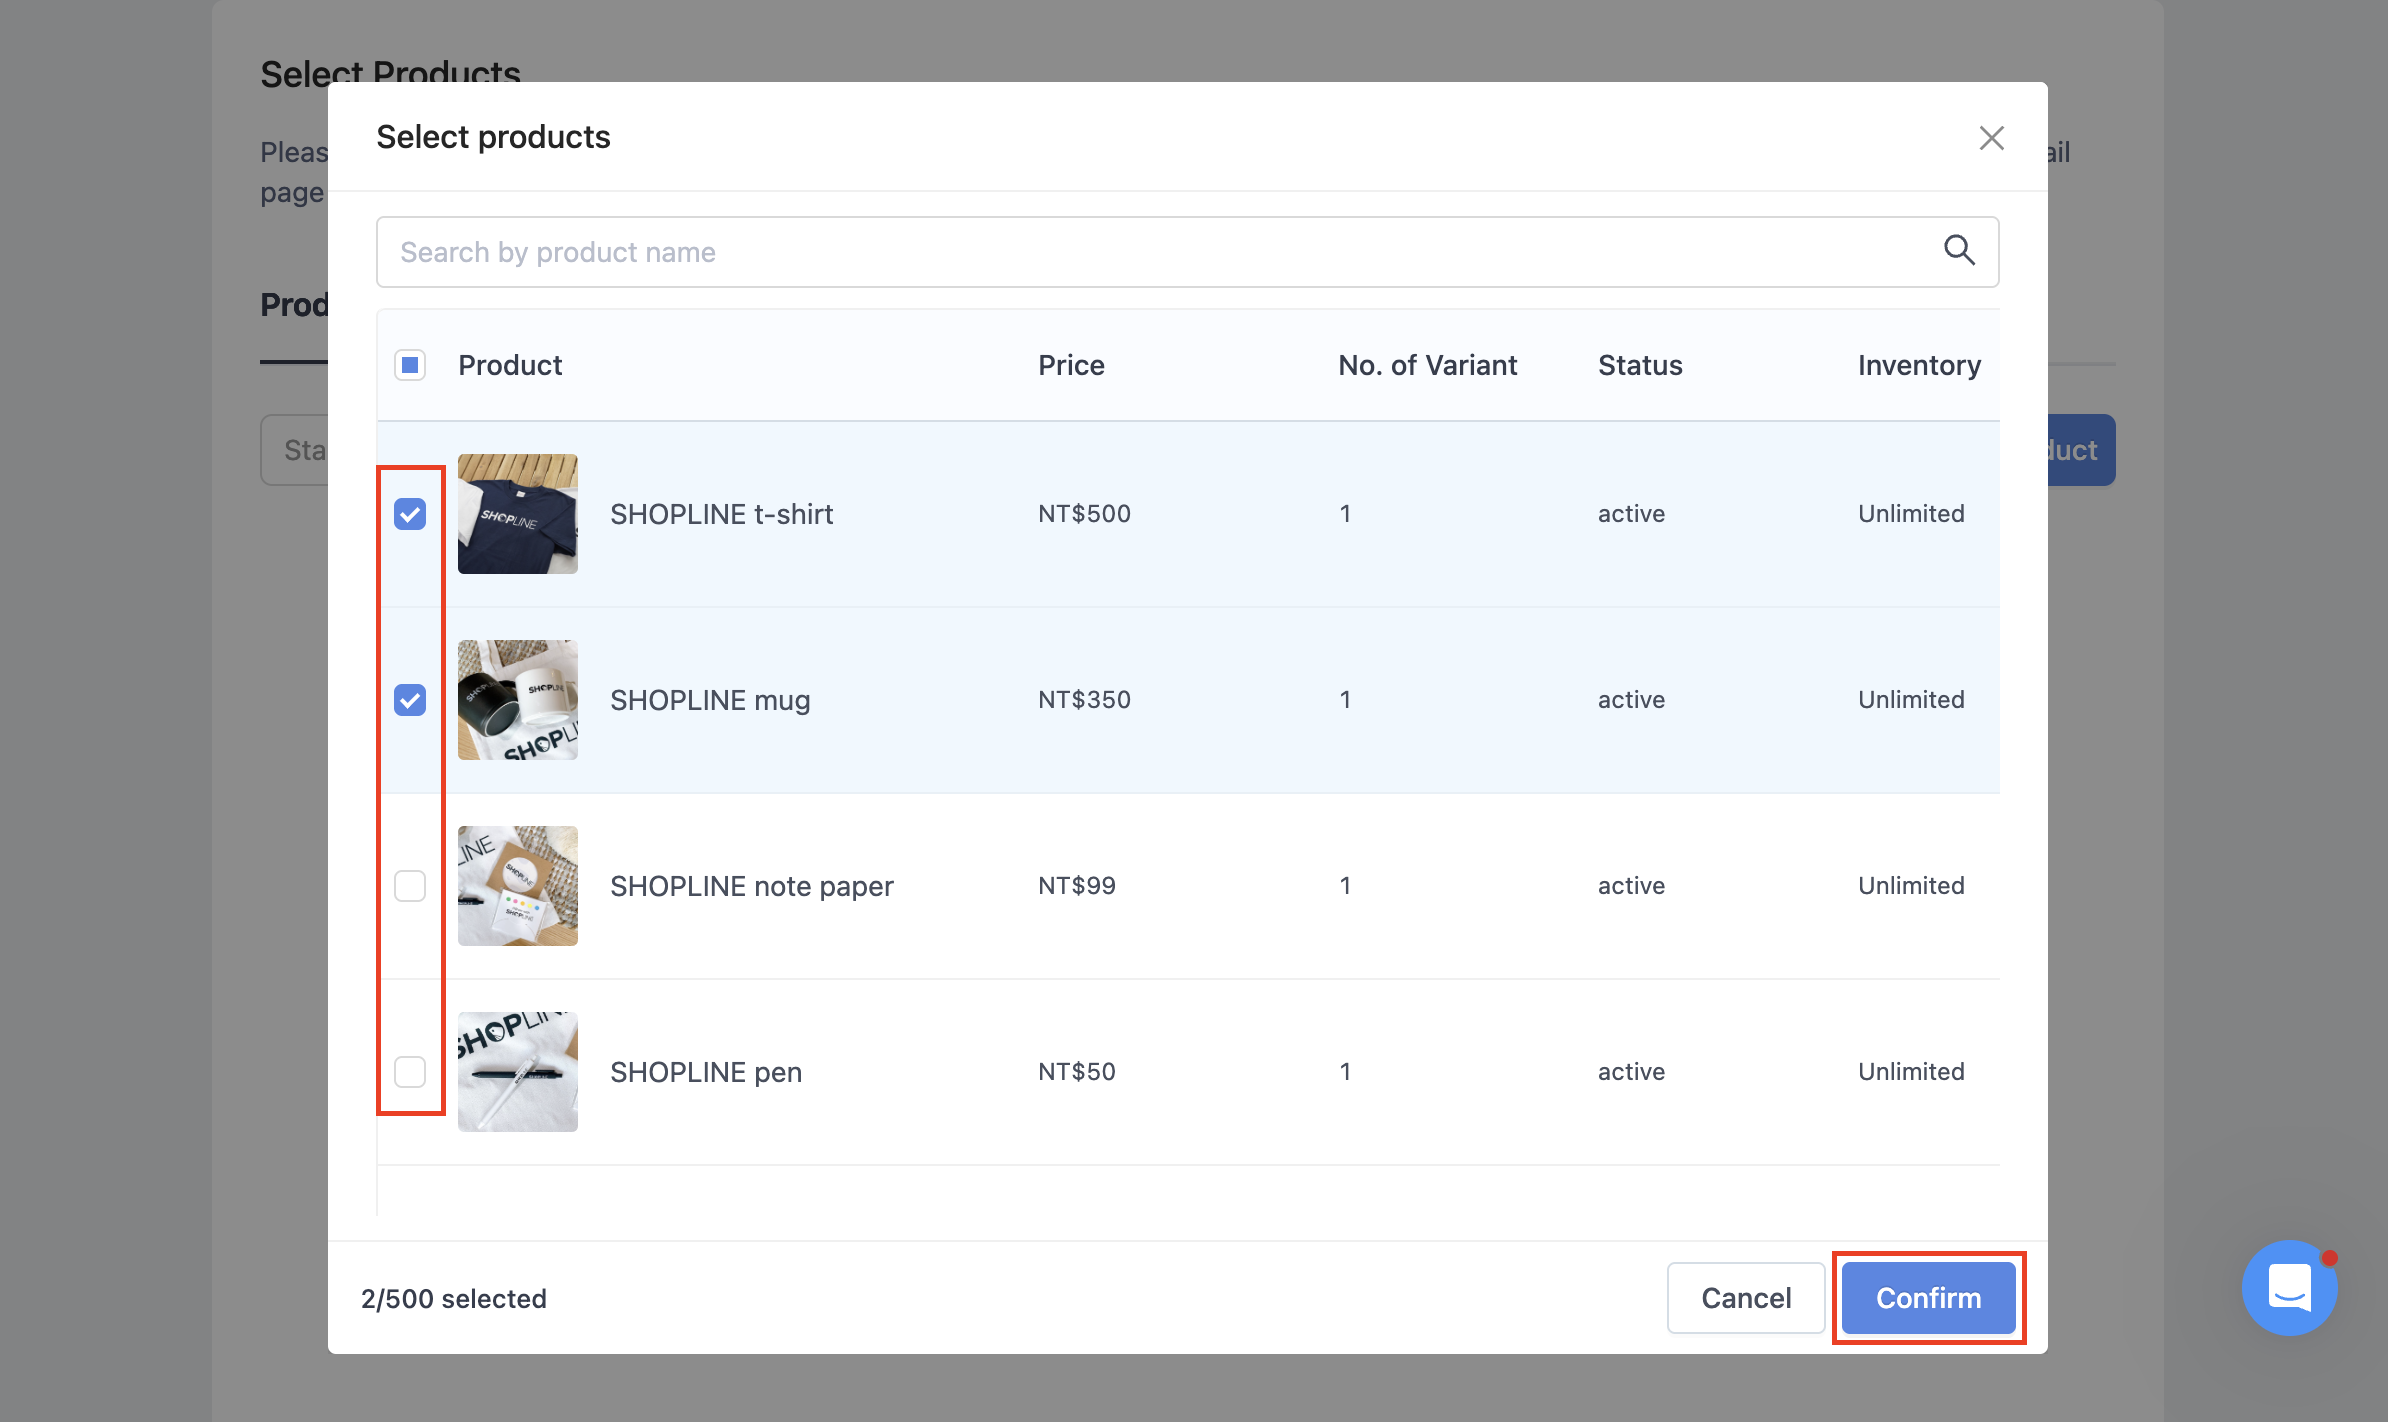Click the No. of Variant column header
The height and width of the screenshot is (1422, 2388).
click(1427, 365)
